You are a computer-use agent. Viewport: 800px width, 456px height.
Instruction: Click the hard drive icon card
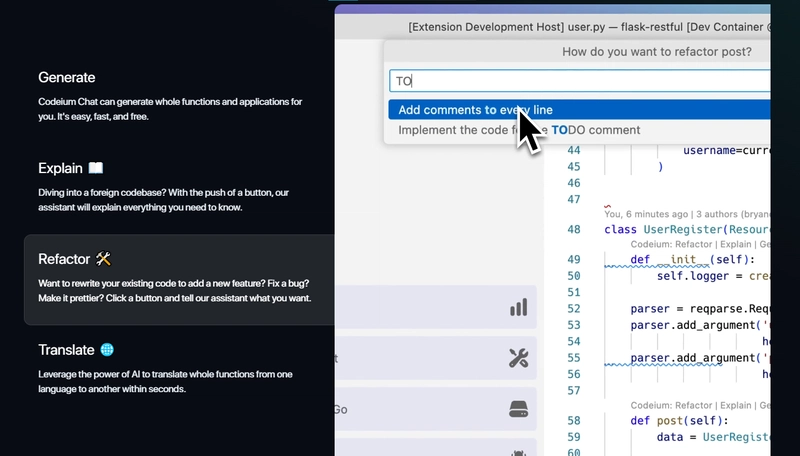pos(436,409)
